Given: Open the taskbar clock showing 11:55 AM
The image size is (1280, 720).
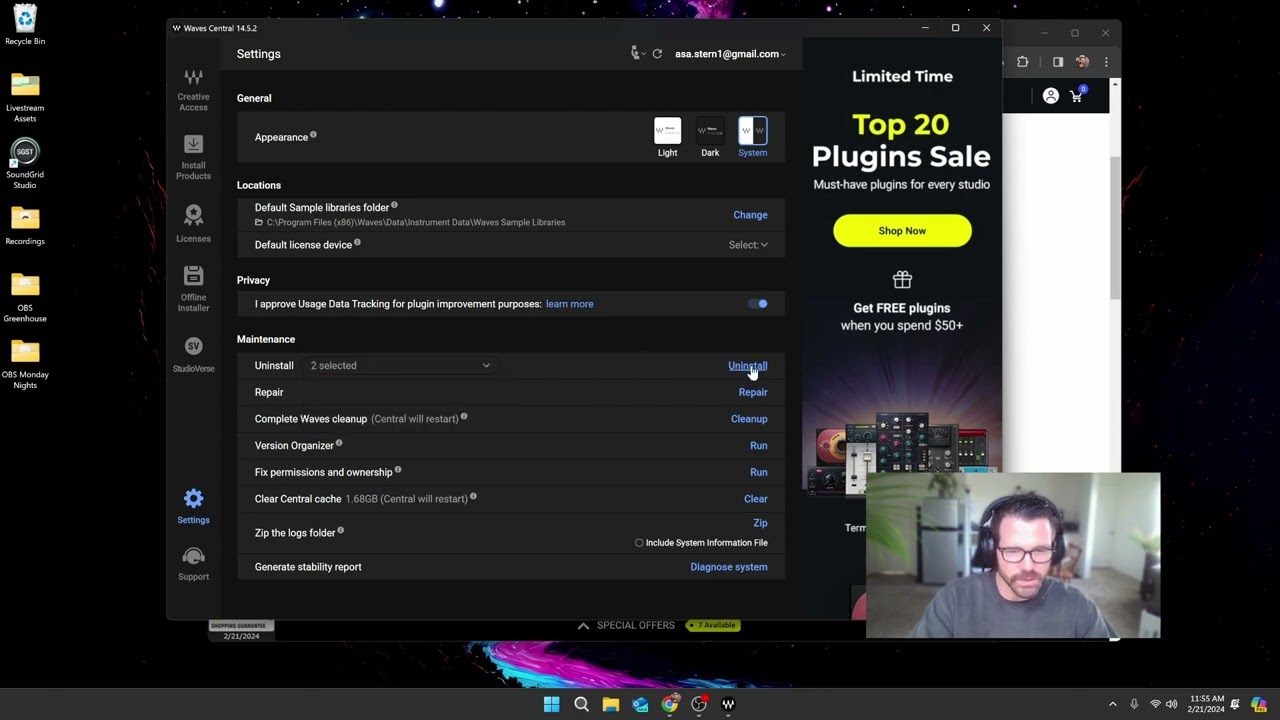Looking at the screenshot, I should tap(1206, 704).
